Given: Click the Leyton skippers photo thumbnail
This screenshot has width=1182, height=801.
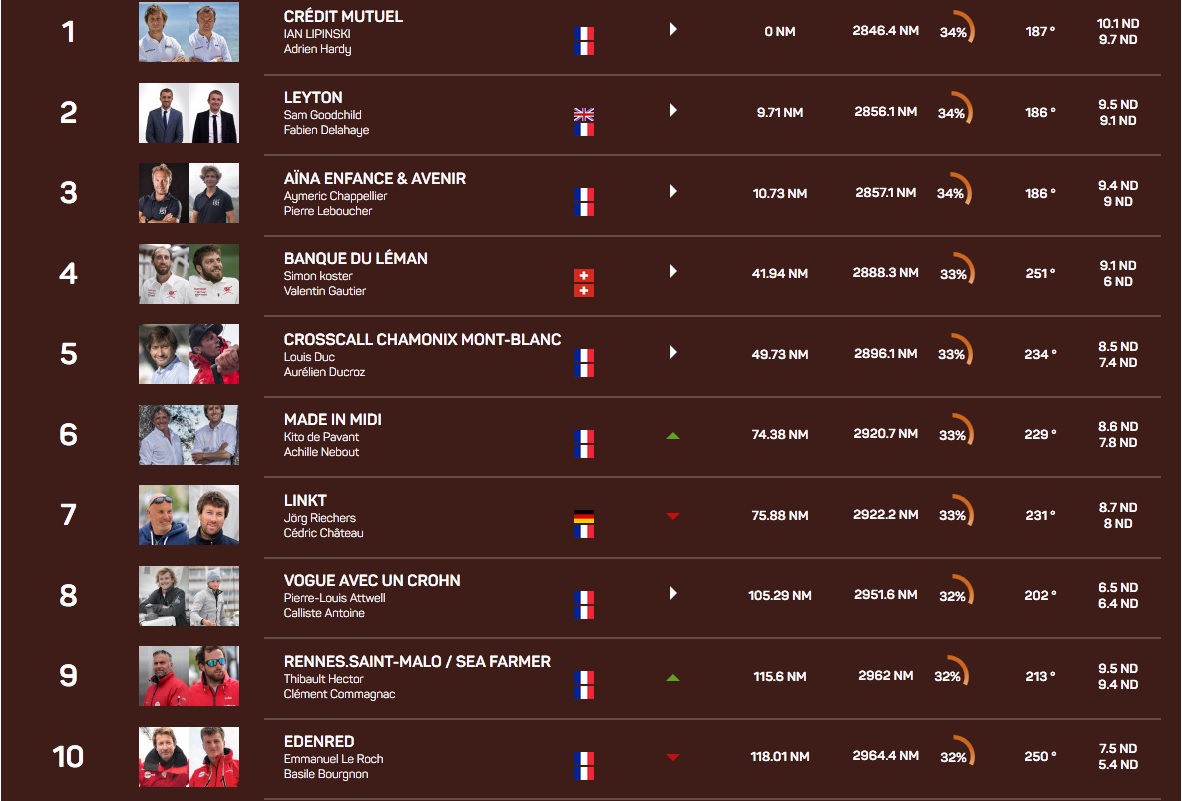Looking at the screenshot, I should tap(189, 113).
